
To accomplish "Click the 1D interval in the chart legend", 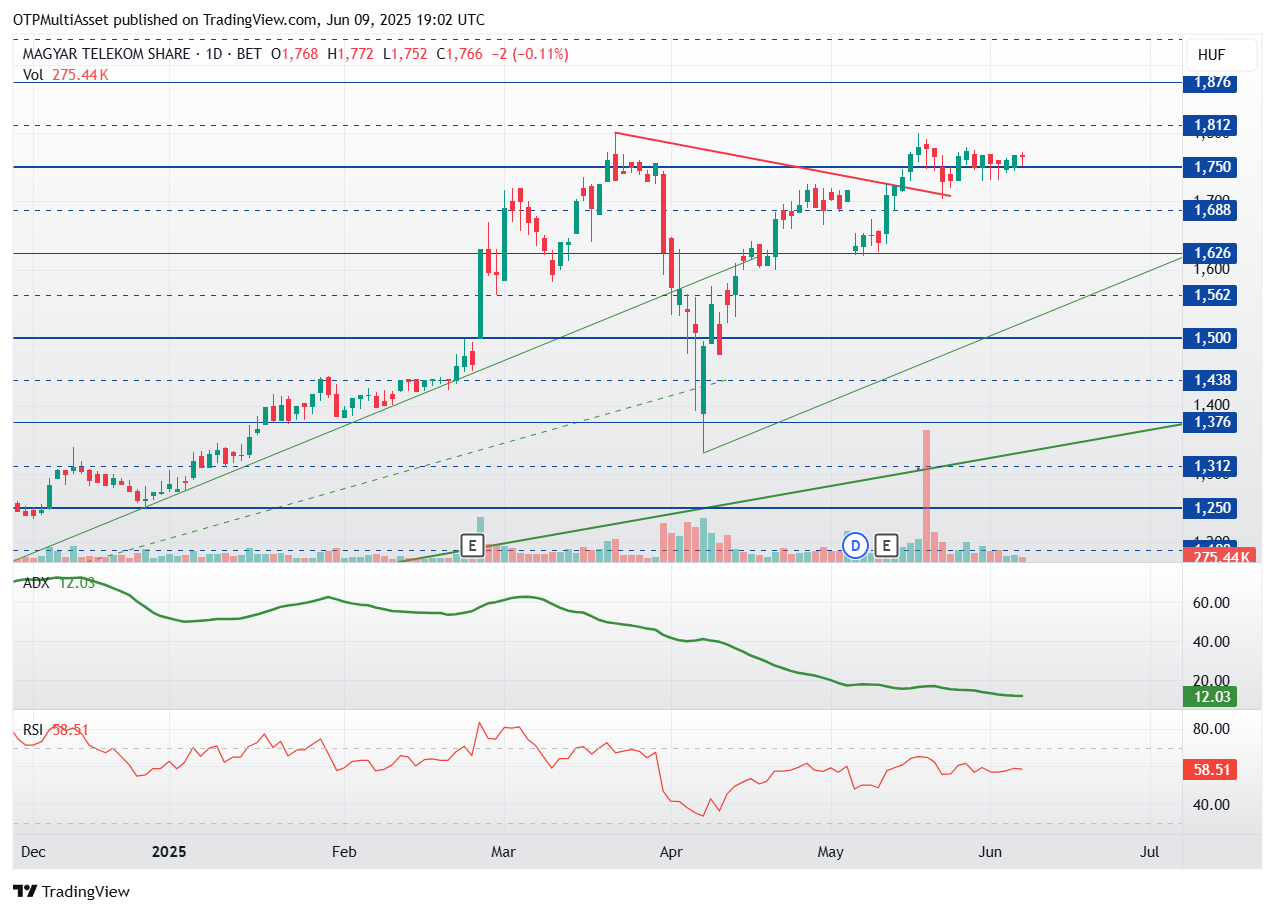I will [215, 54].
